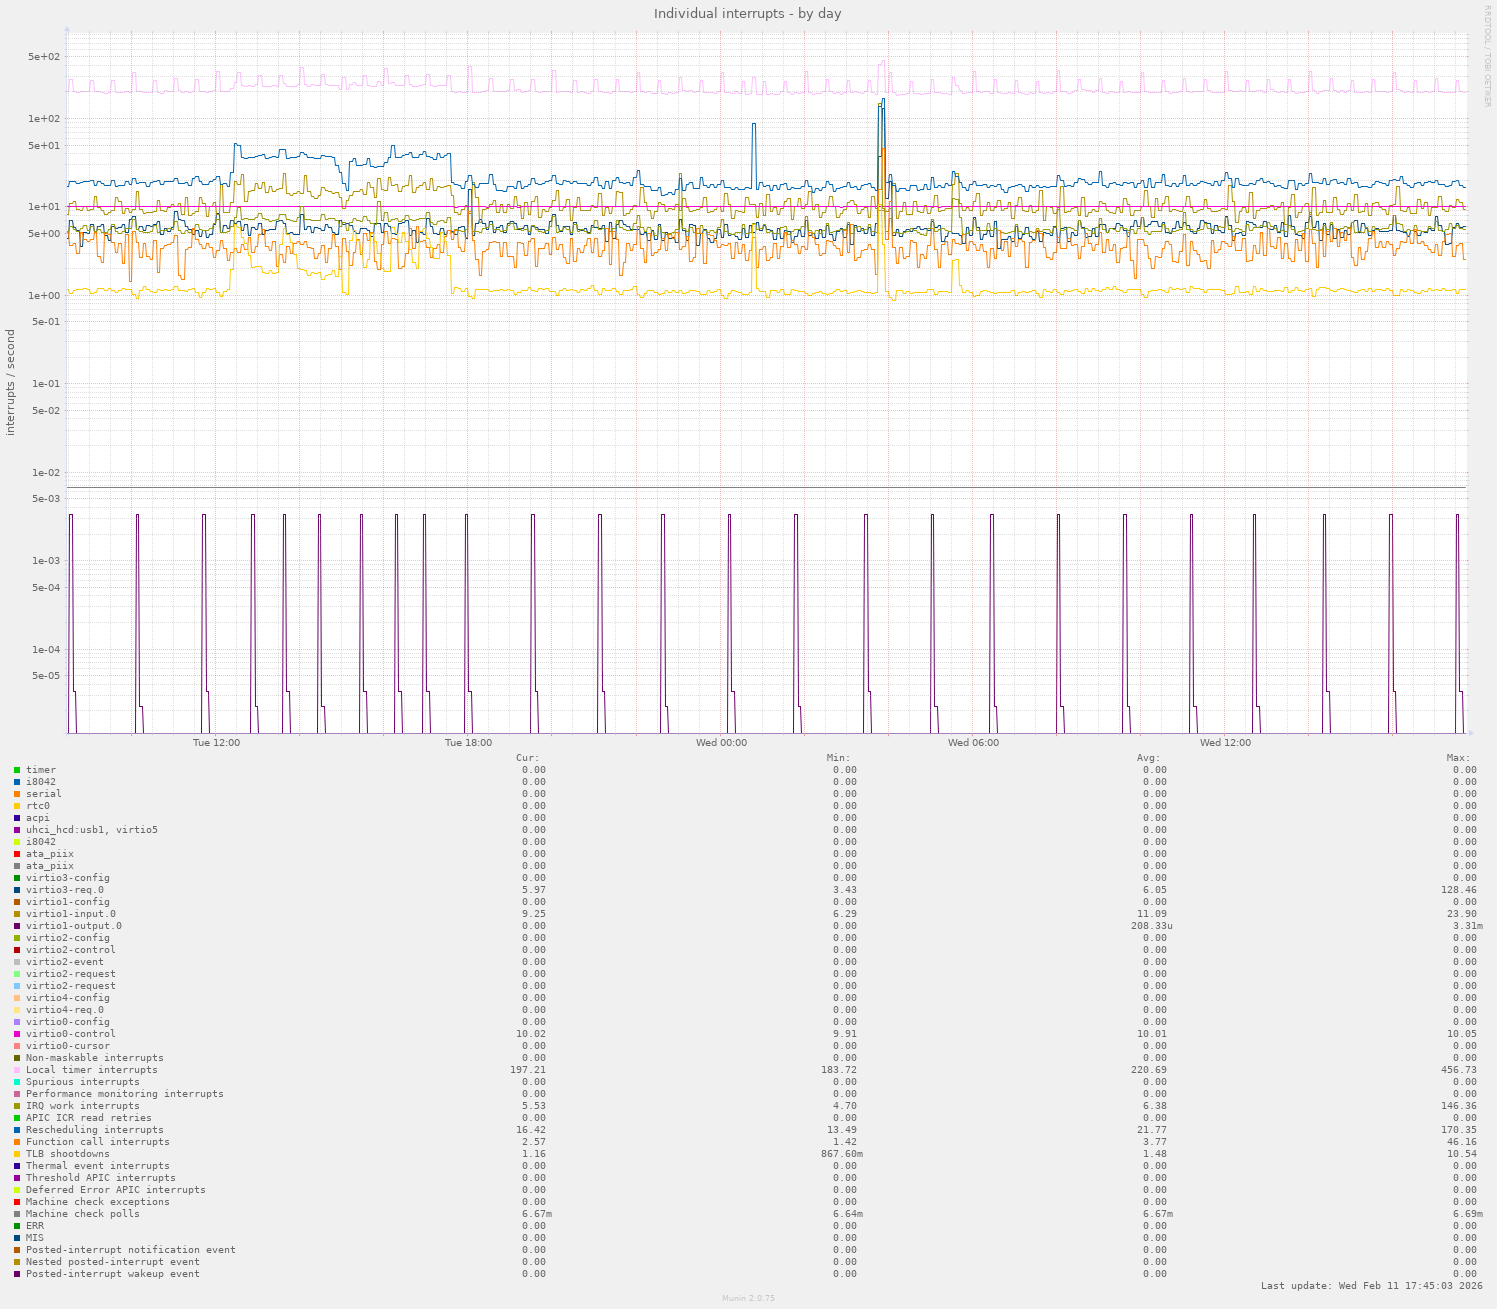This screenshot has height=1309, width=1497.
Task: Click the 'Individual interrupts - by day' title
Action: (747, 14)
